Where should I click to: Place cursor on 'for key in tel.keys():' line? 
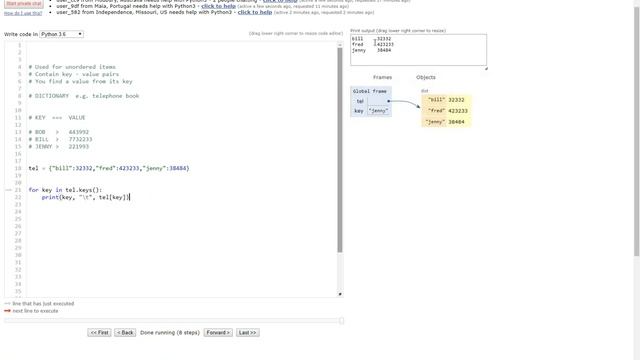[65, 190]
